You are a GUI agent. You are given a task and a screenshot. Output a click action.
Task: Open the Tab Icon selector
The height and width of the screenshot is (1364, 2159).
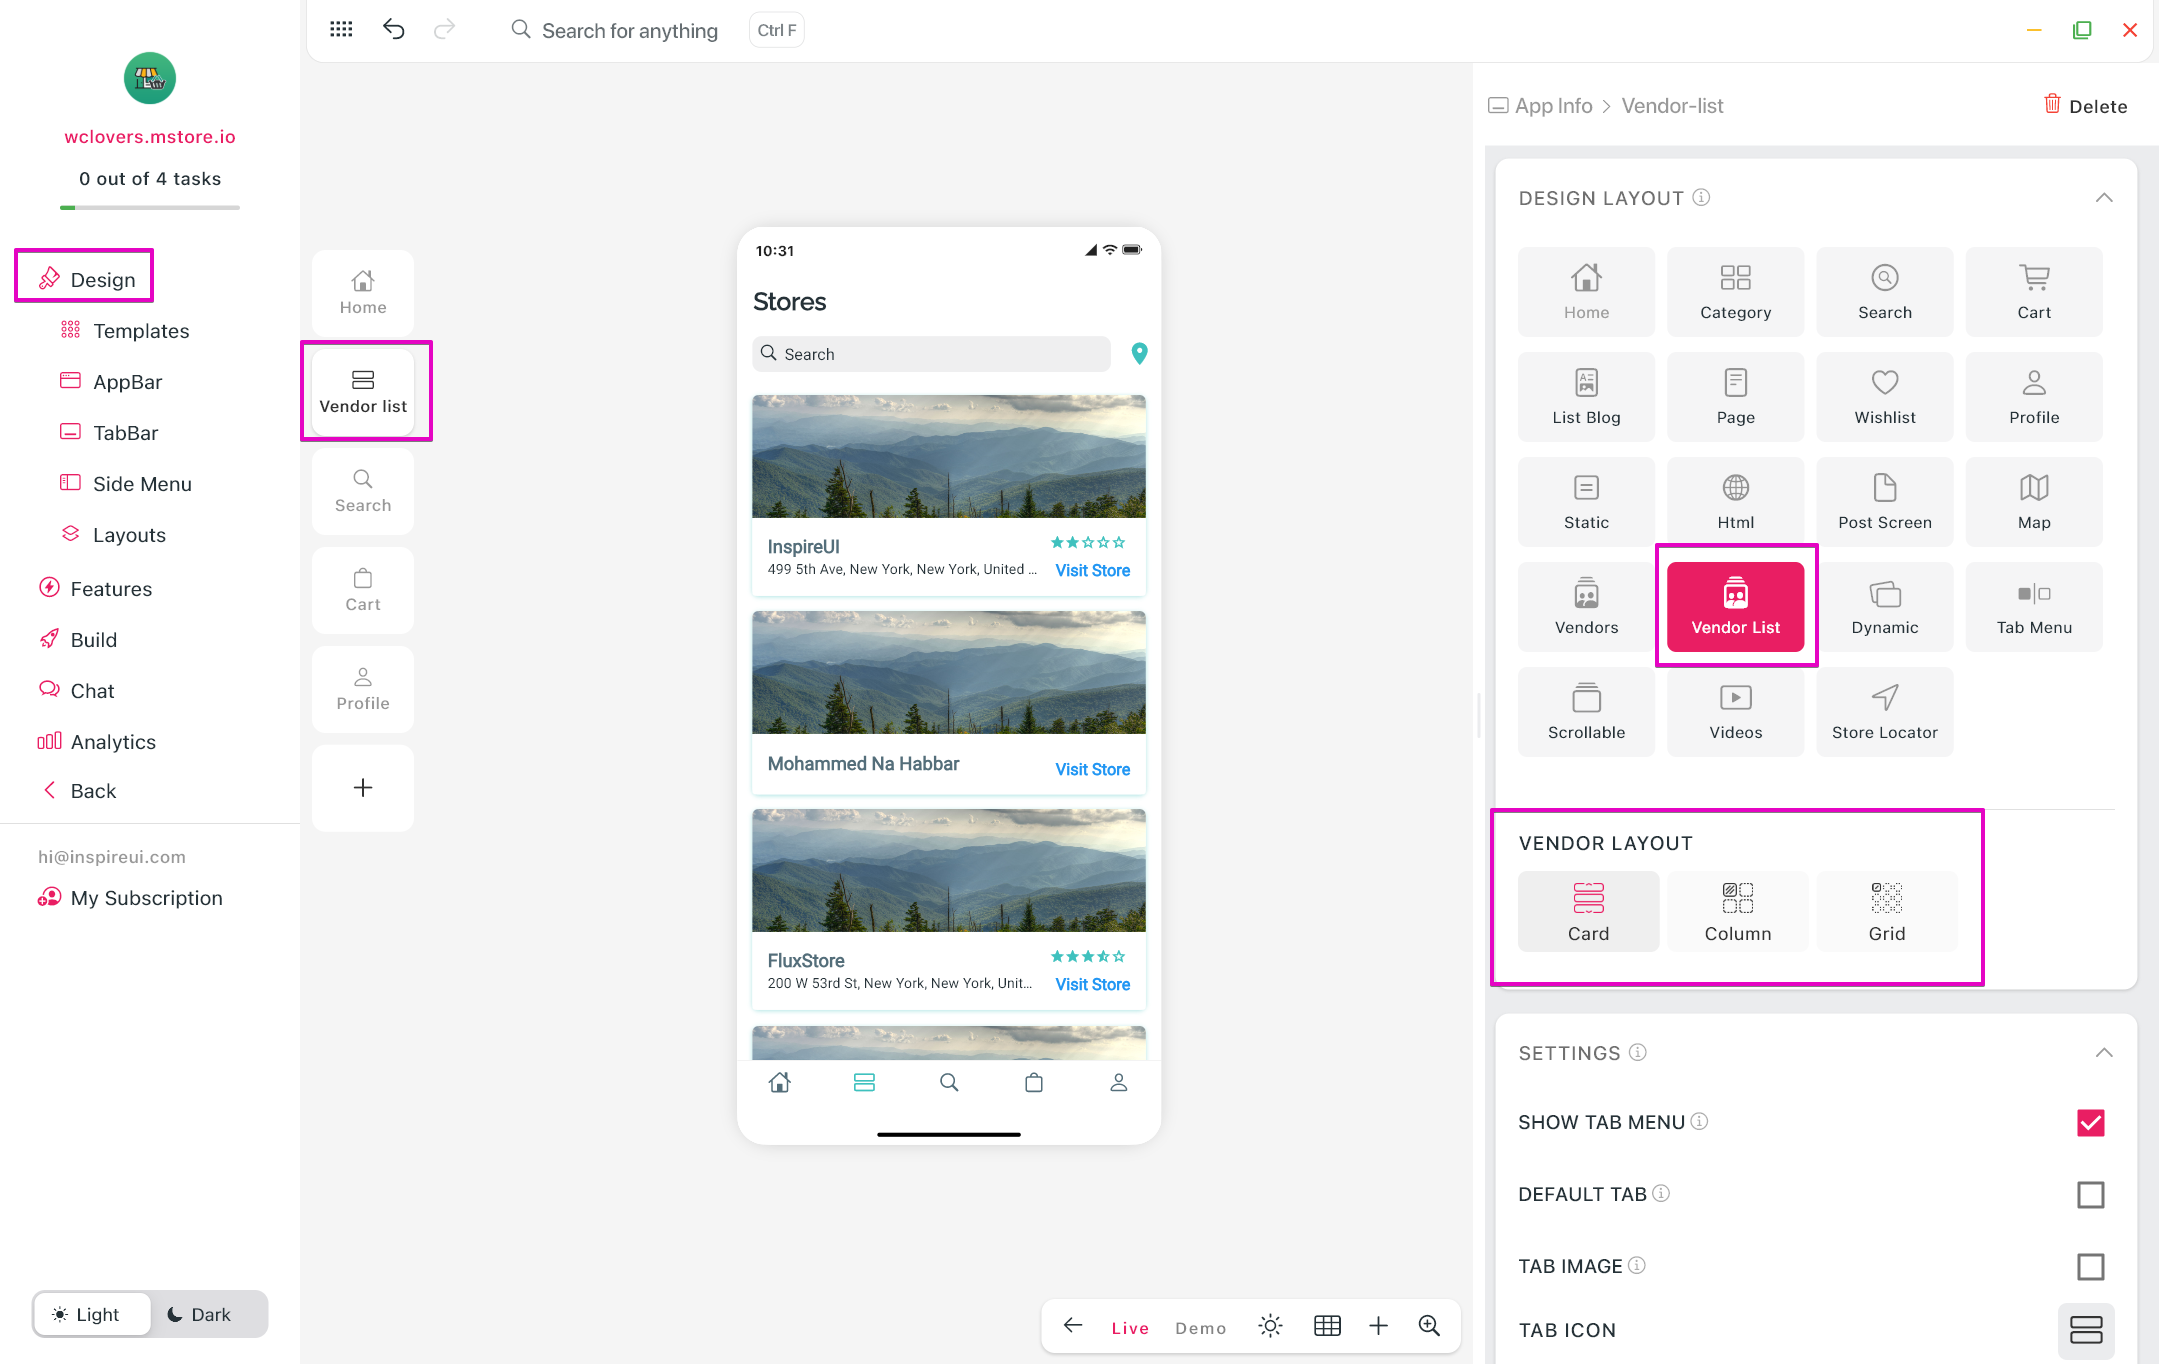pyautogui.click(x=2086, y=1330)
